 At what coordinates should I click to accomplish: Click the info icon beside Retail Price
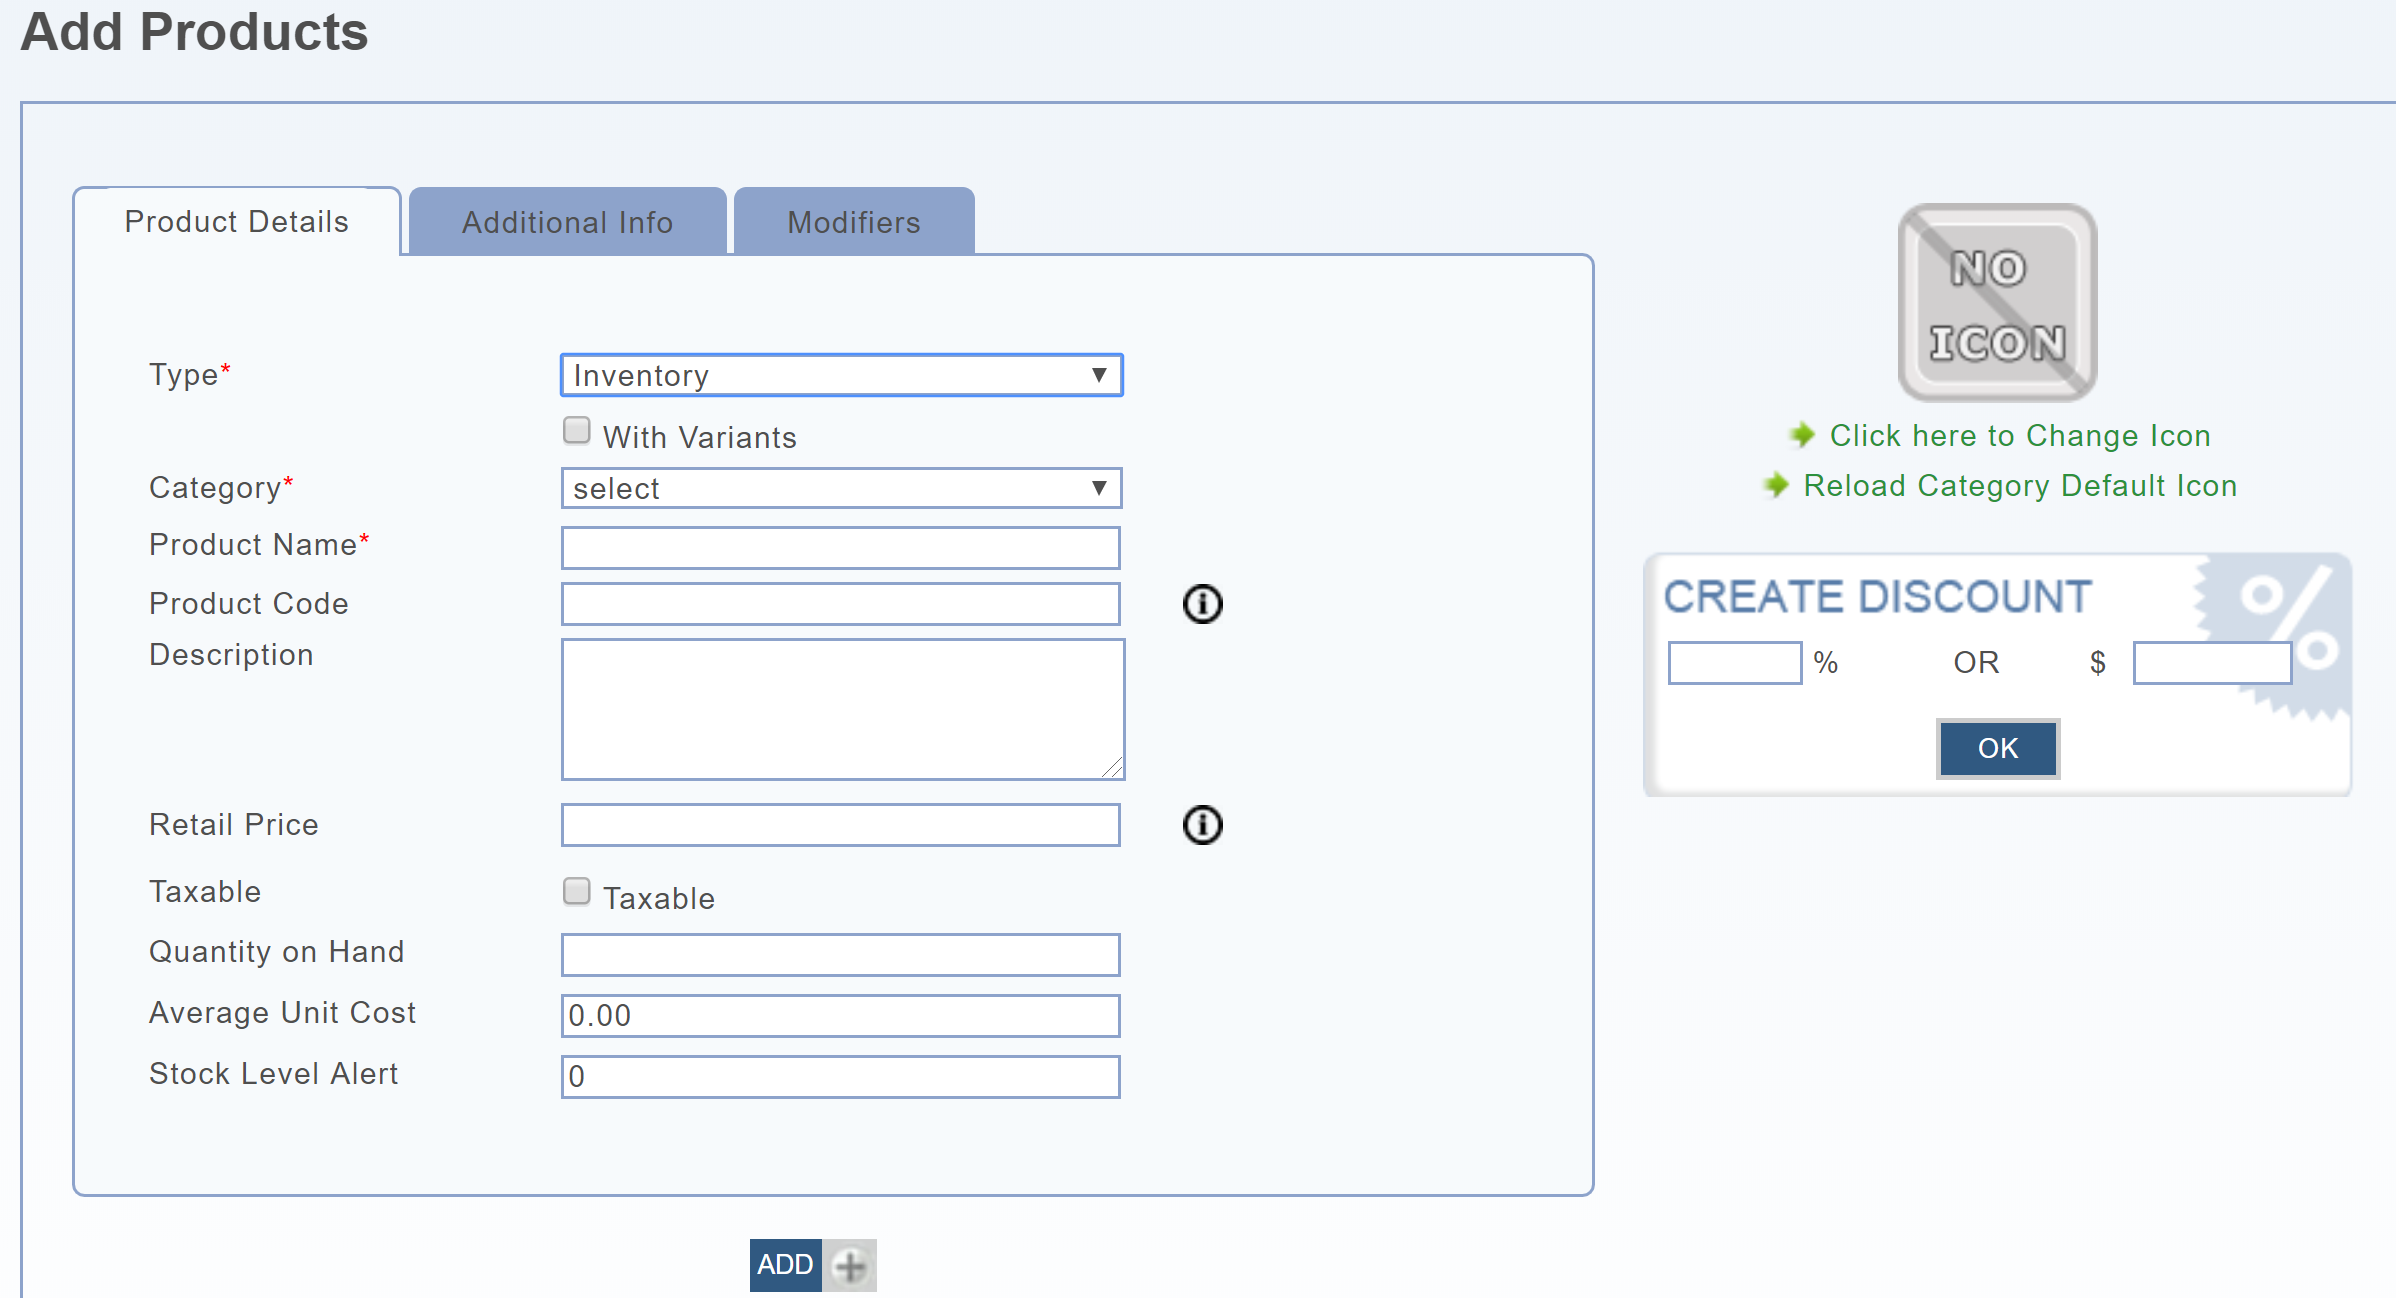tap(1202, 825)
